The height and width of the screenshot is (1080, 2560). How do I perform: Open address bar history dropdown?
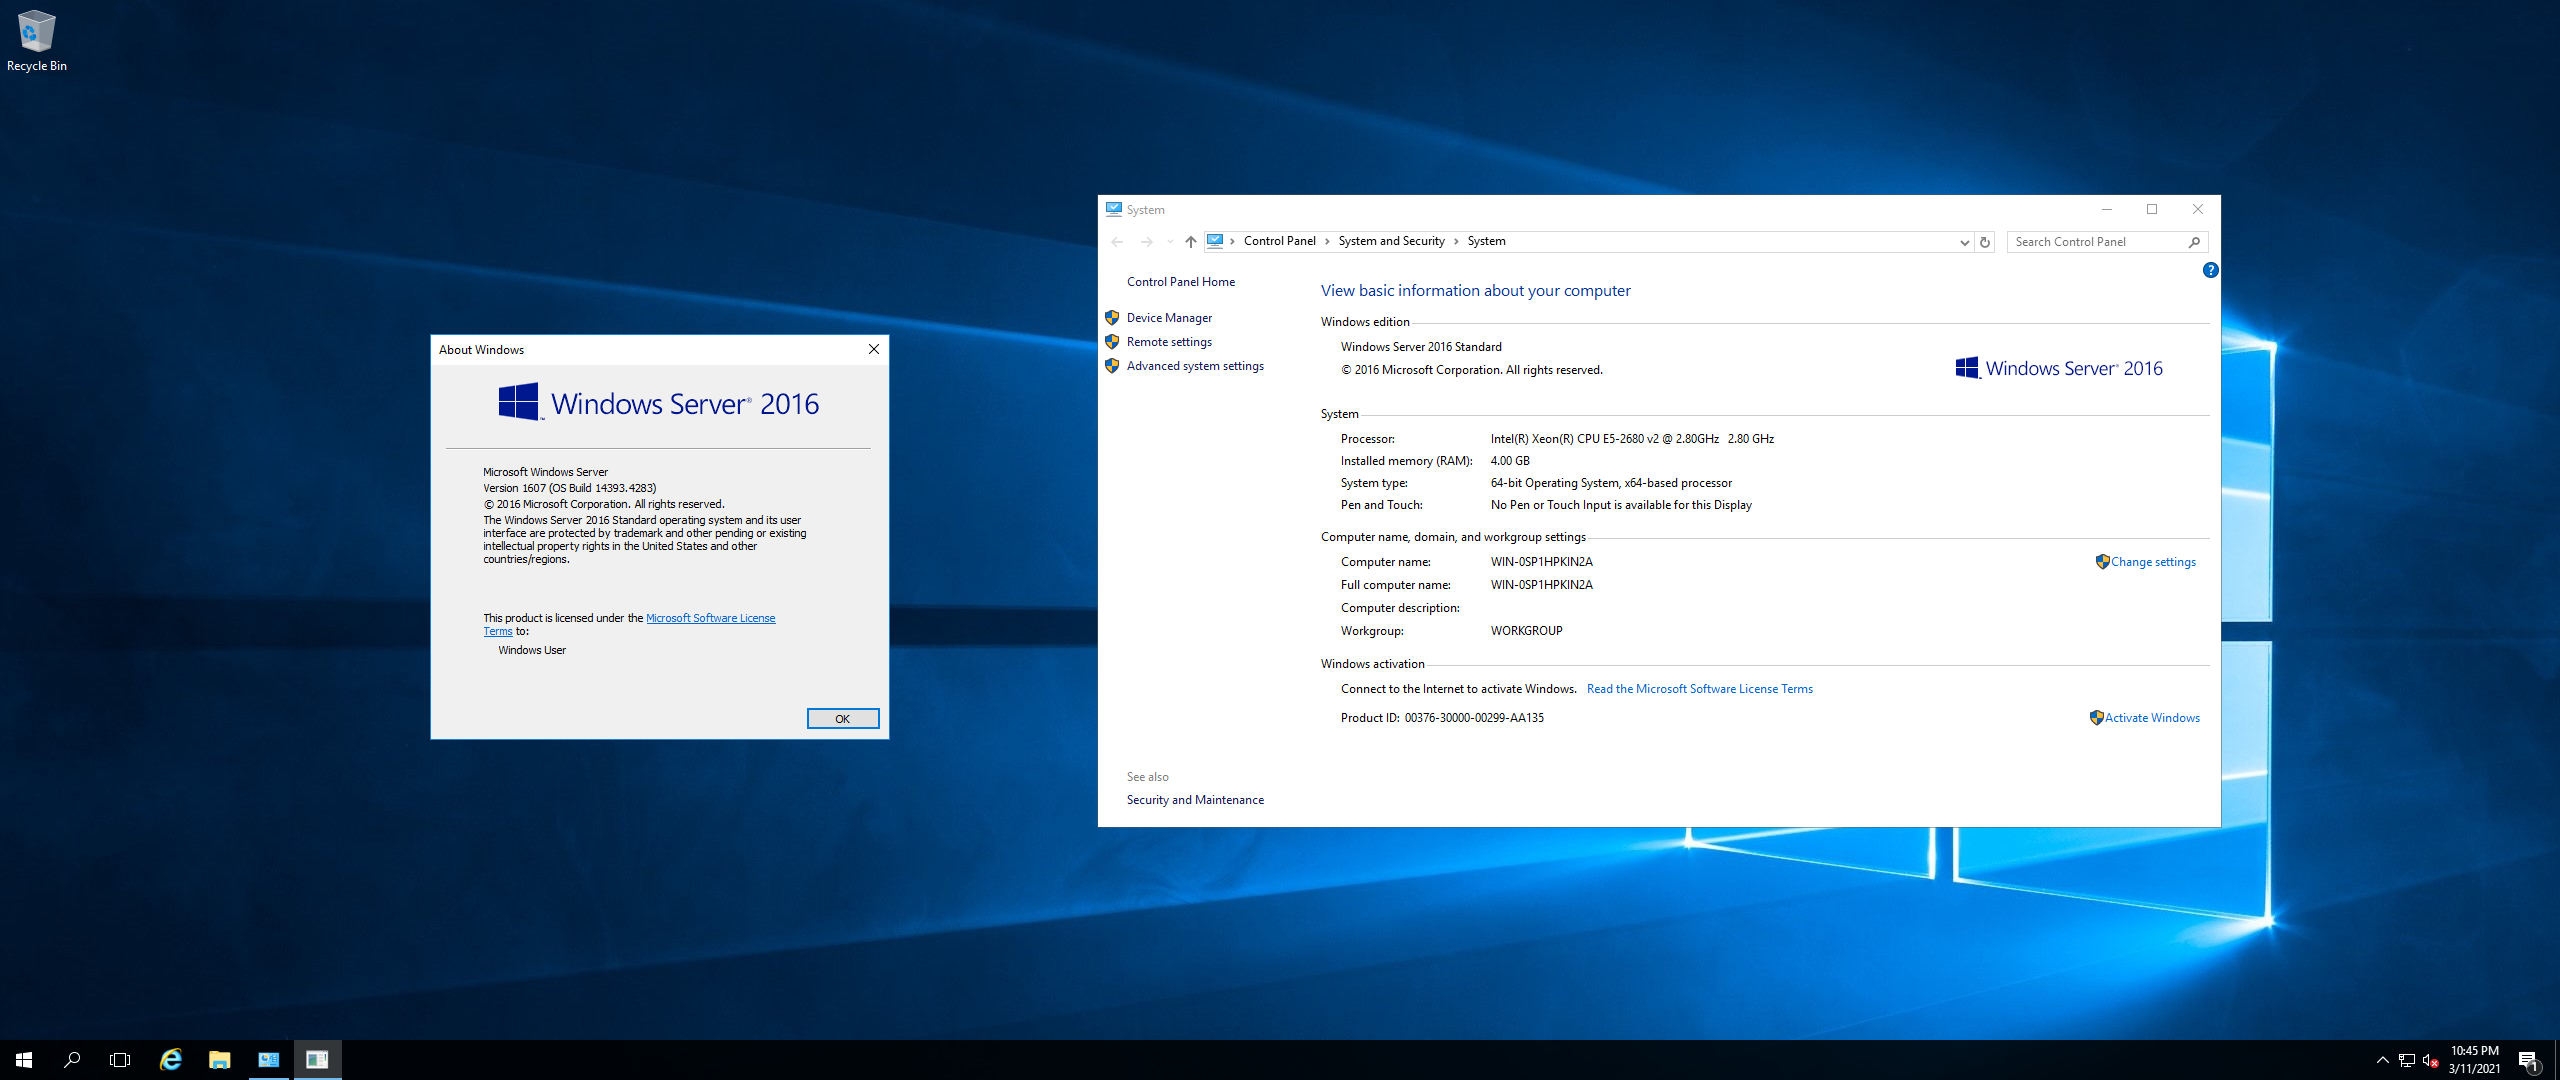(x=1964, y=242)
